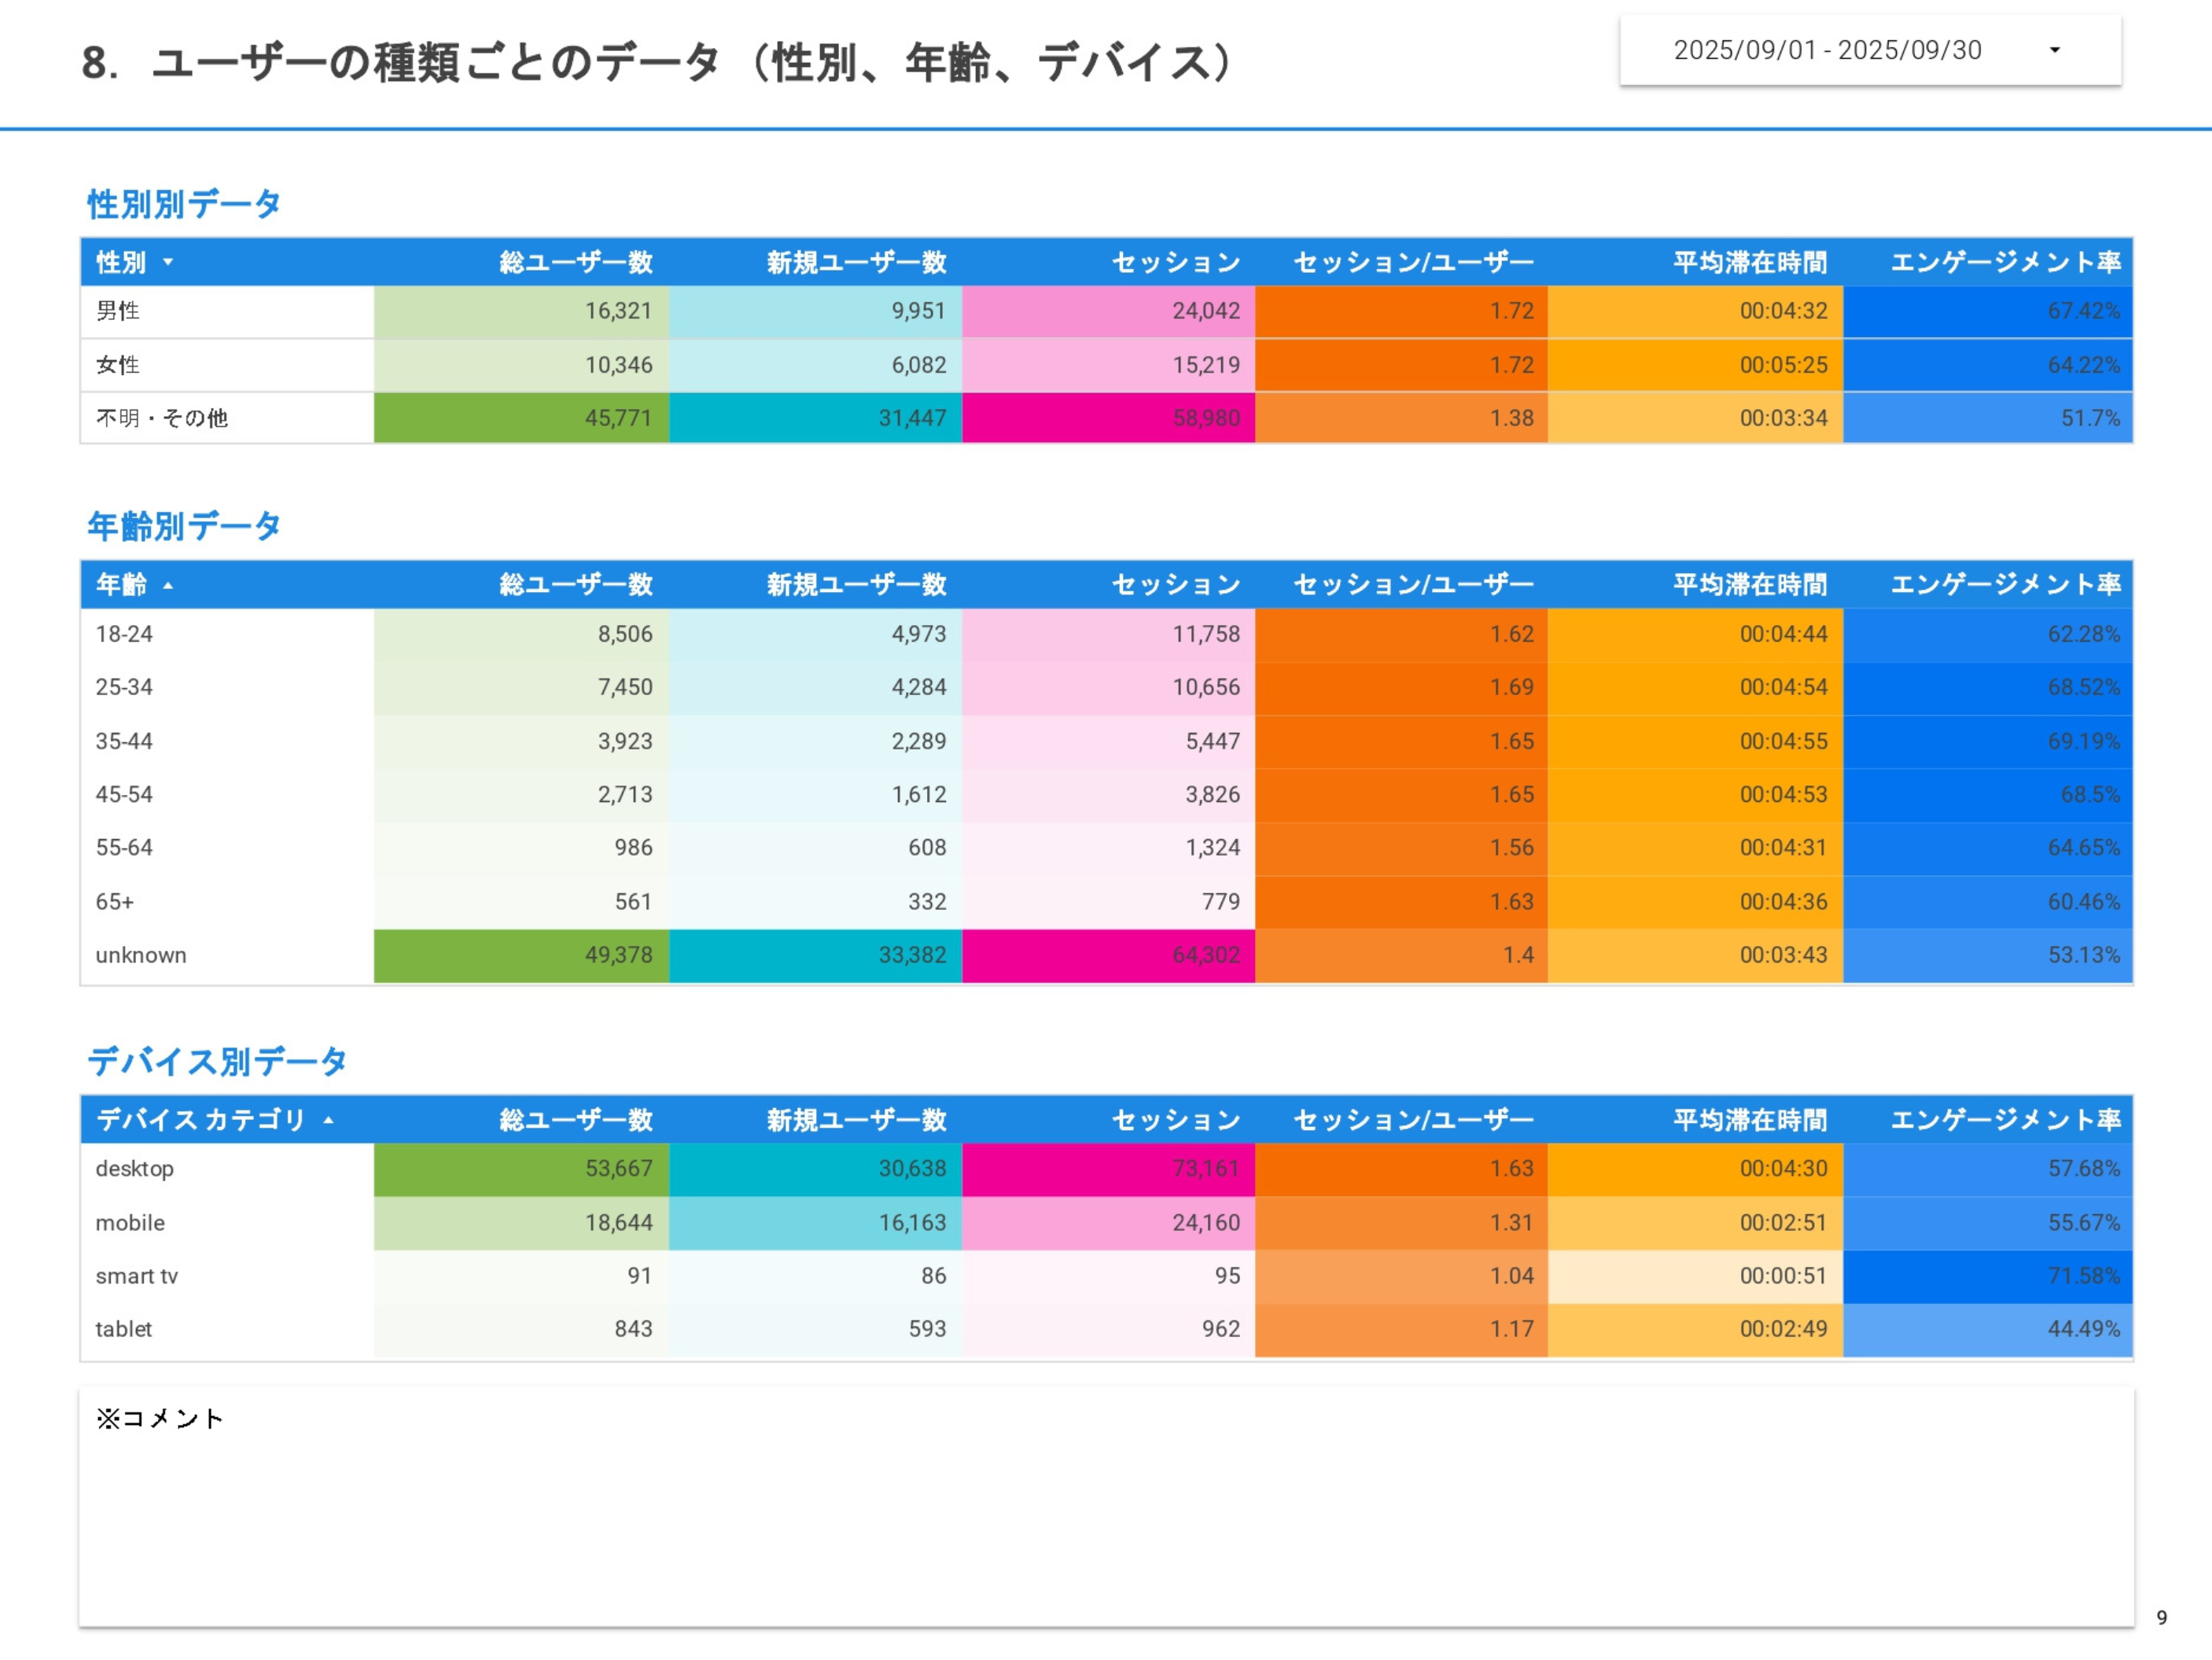The image size is (2212, 1660).
Task: Click the 性別別データ section heading
Action: (x=183, y=204)
